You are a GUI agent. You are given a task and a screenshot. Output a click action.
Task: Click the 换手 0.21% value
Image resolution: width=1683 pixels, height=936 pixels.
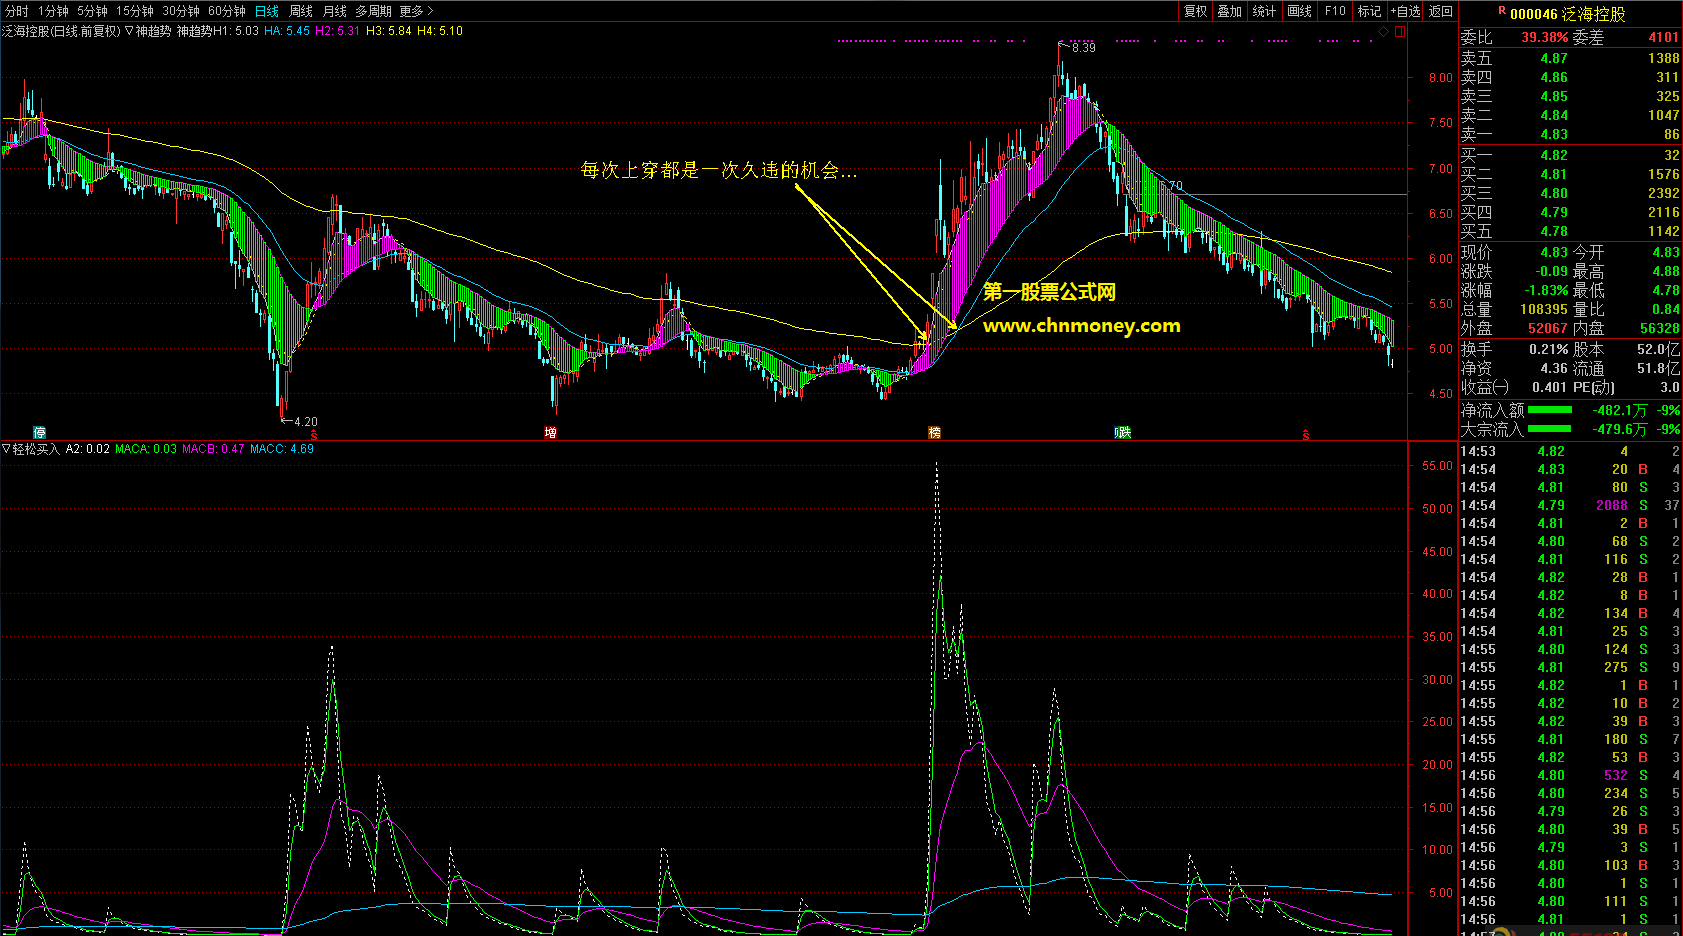[x=1548, y=349]
